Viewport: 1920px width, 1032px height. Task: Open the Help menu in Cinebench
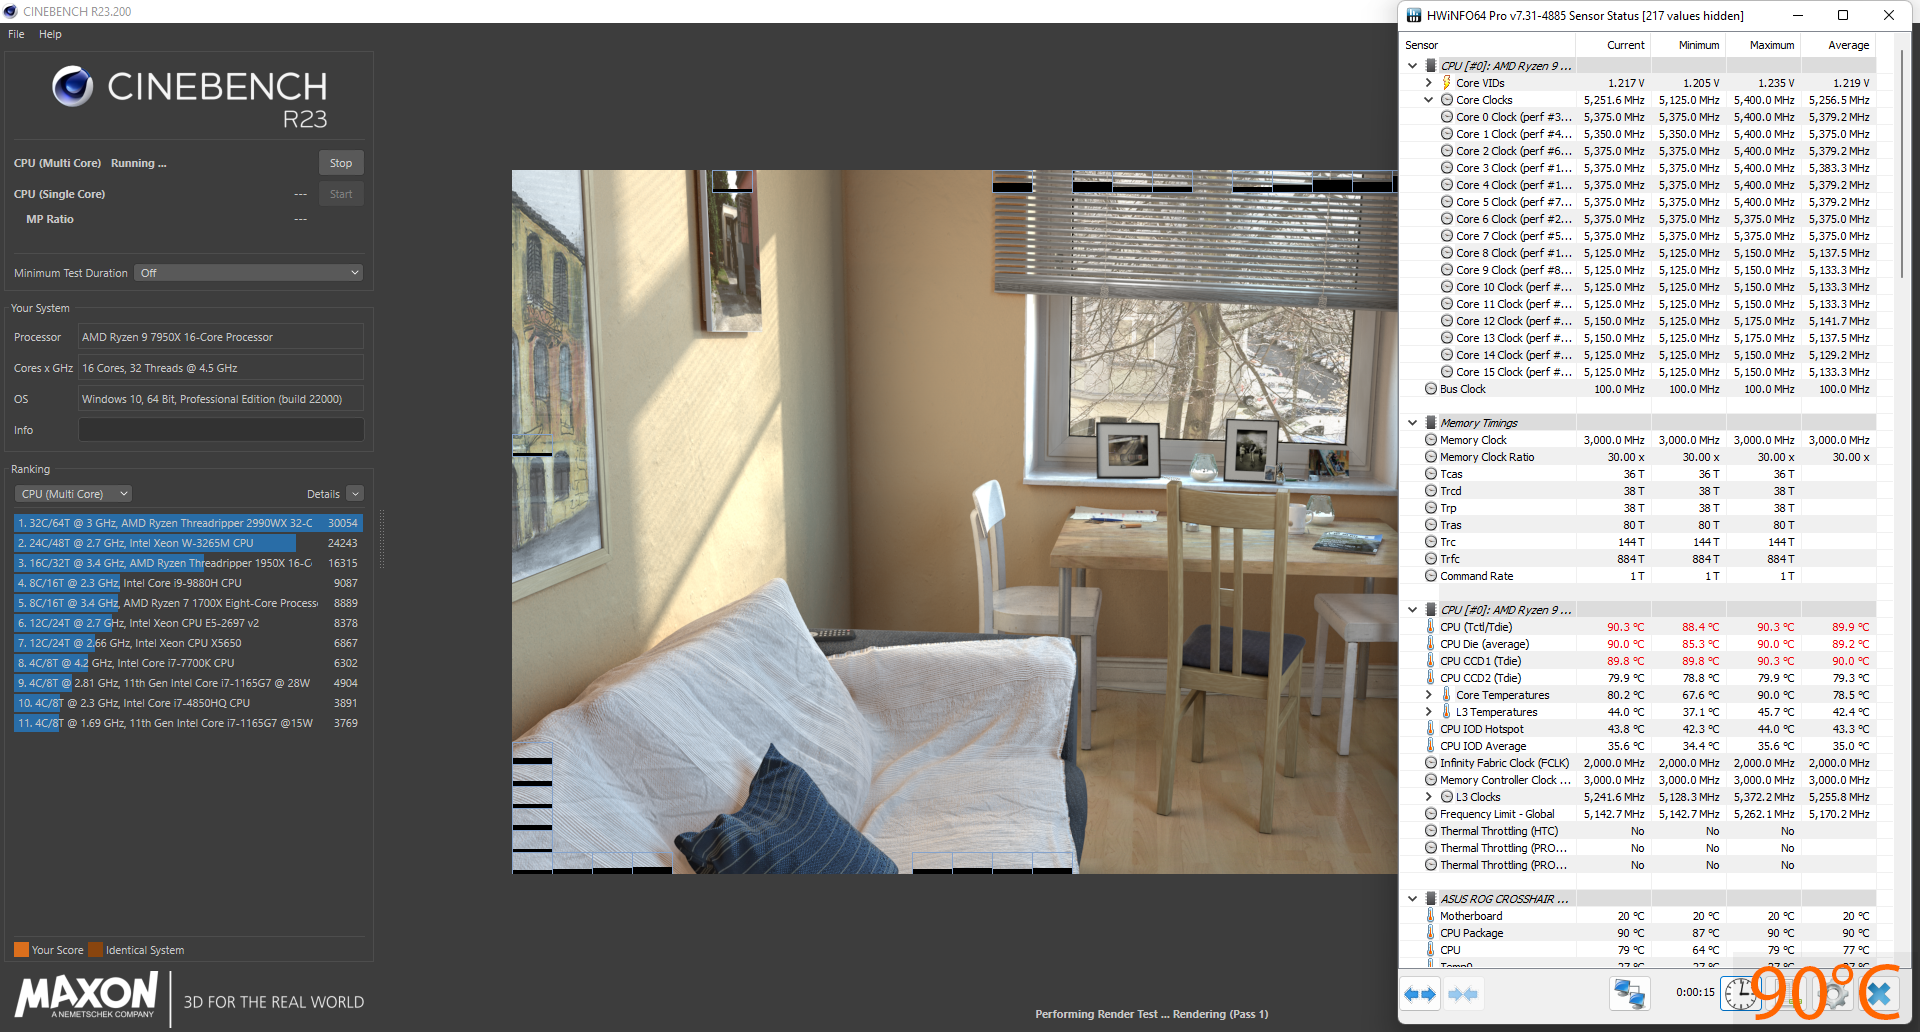click(x=50, y=34)
